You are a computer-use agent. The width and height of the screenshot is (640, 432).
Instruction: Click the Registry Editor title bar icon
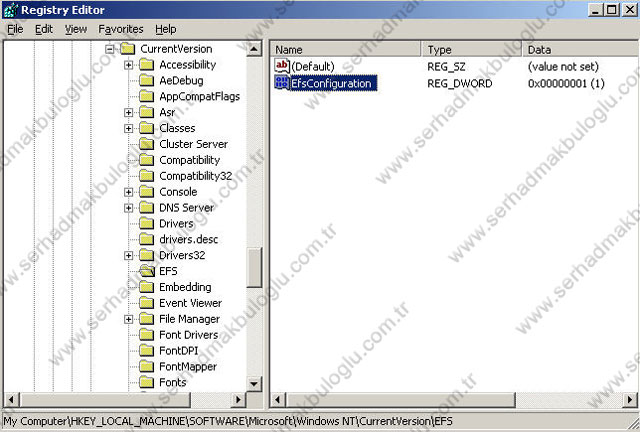pos(10,10)
